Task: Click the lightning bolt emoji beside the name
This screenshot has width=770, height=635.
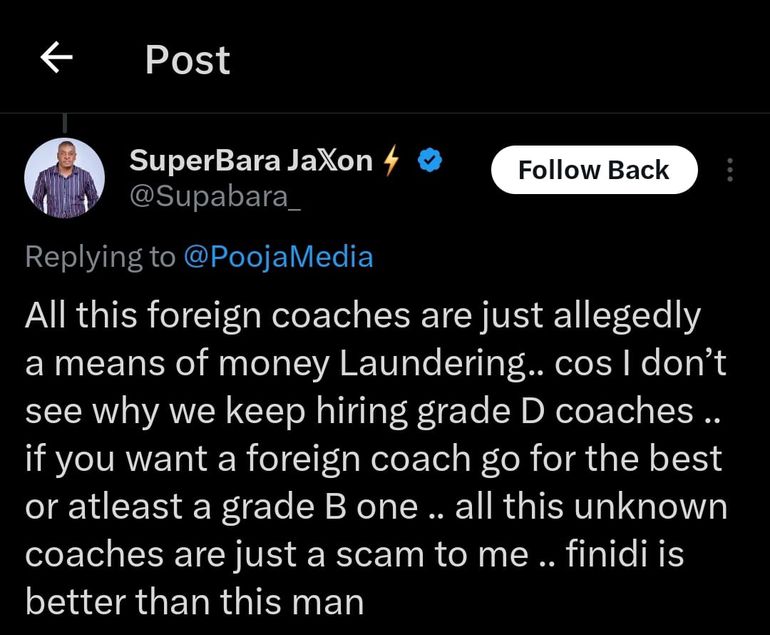Action: click(394, 161)
